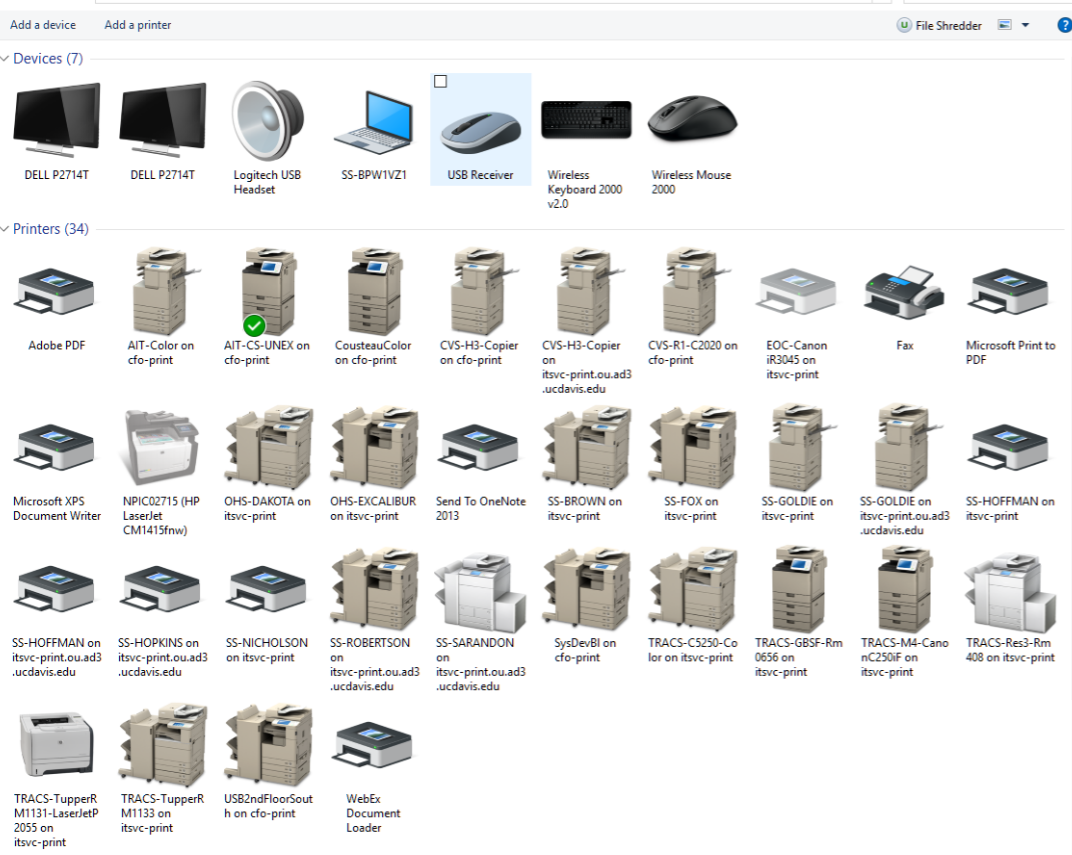
Task: Select the SS-FOX on itsvc-print printer
Action: tap(691, 465)
